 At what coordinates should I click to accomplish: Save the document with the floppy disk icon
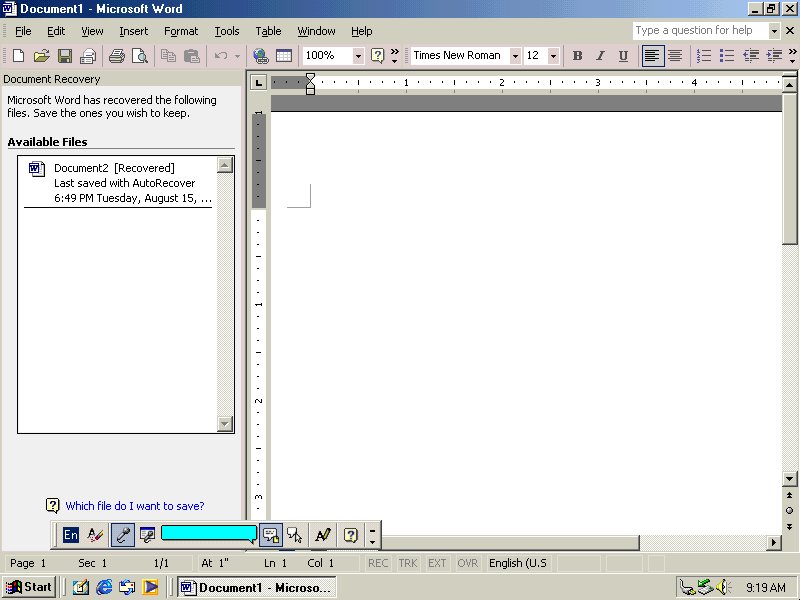(x=65, y=56)
